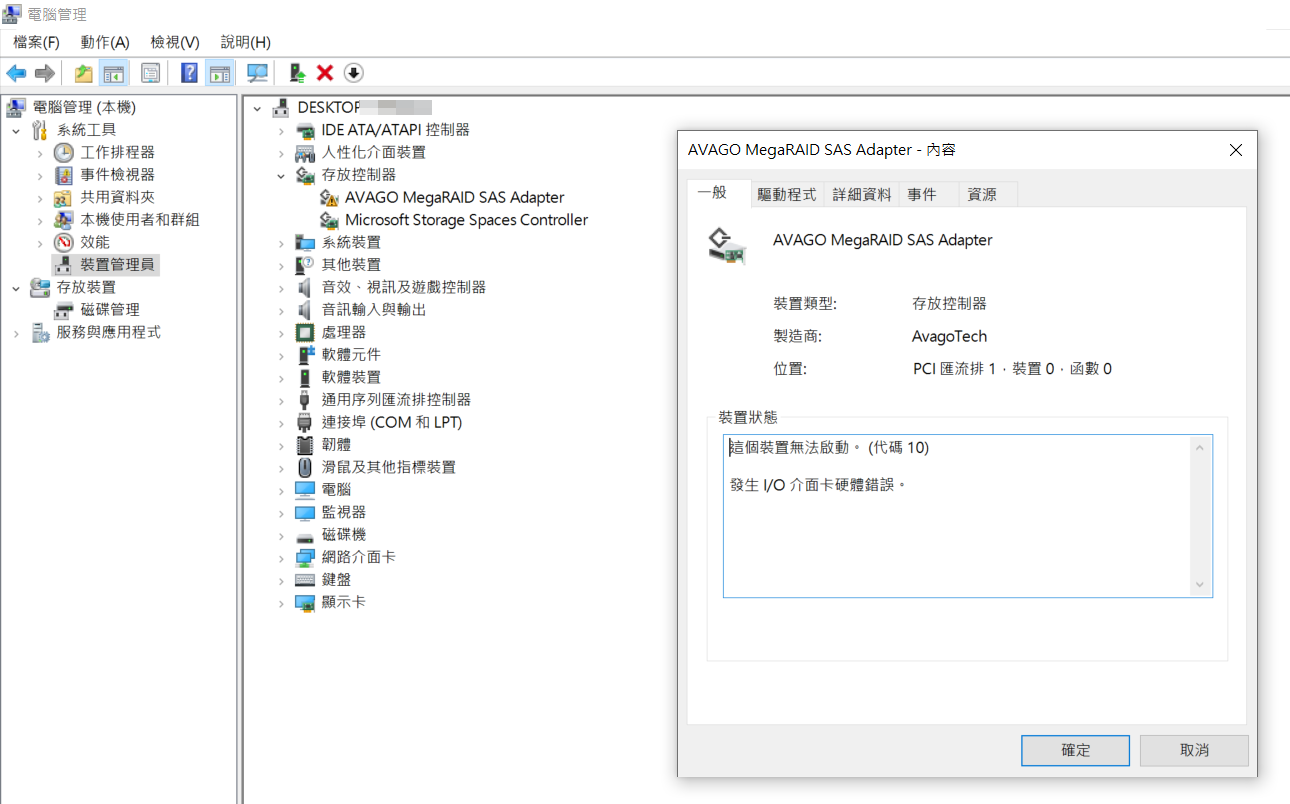Click the 磁碟管理 disk icon
This screenshot has width=1290, height=804.
coord(64,310)
